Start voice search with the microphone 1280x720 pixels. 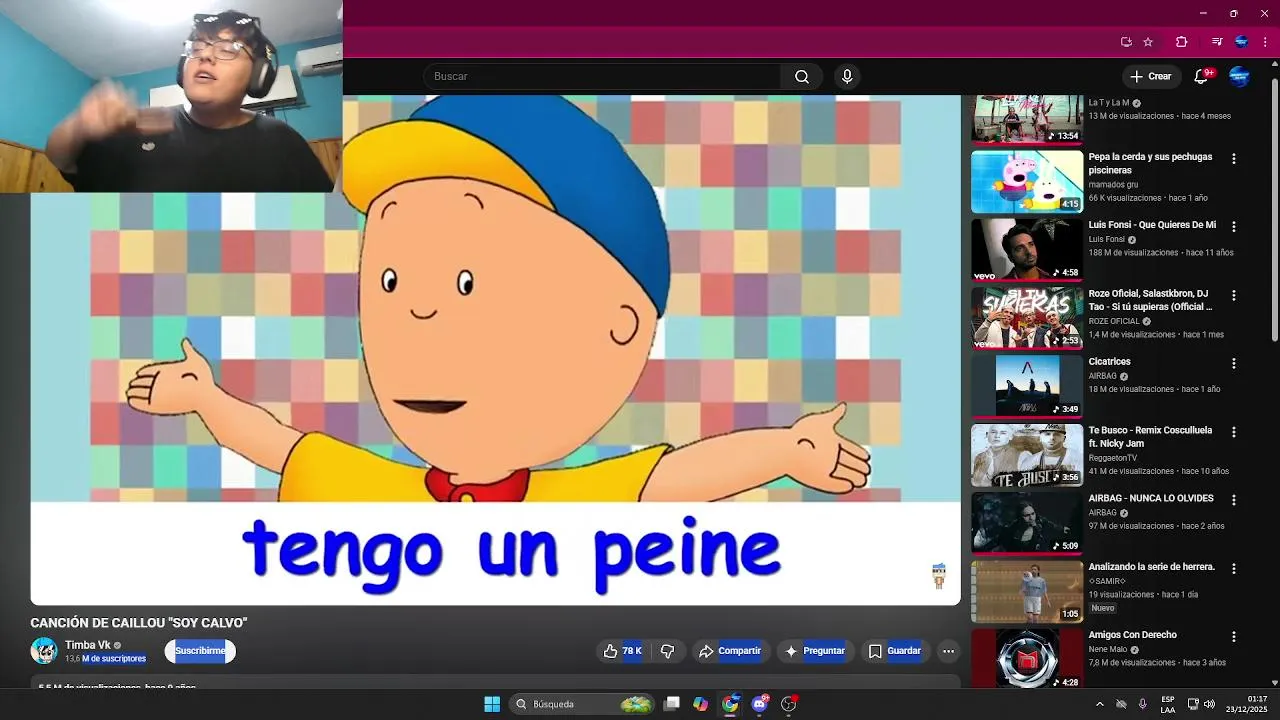pyautogui.click(x=847, y=76)
